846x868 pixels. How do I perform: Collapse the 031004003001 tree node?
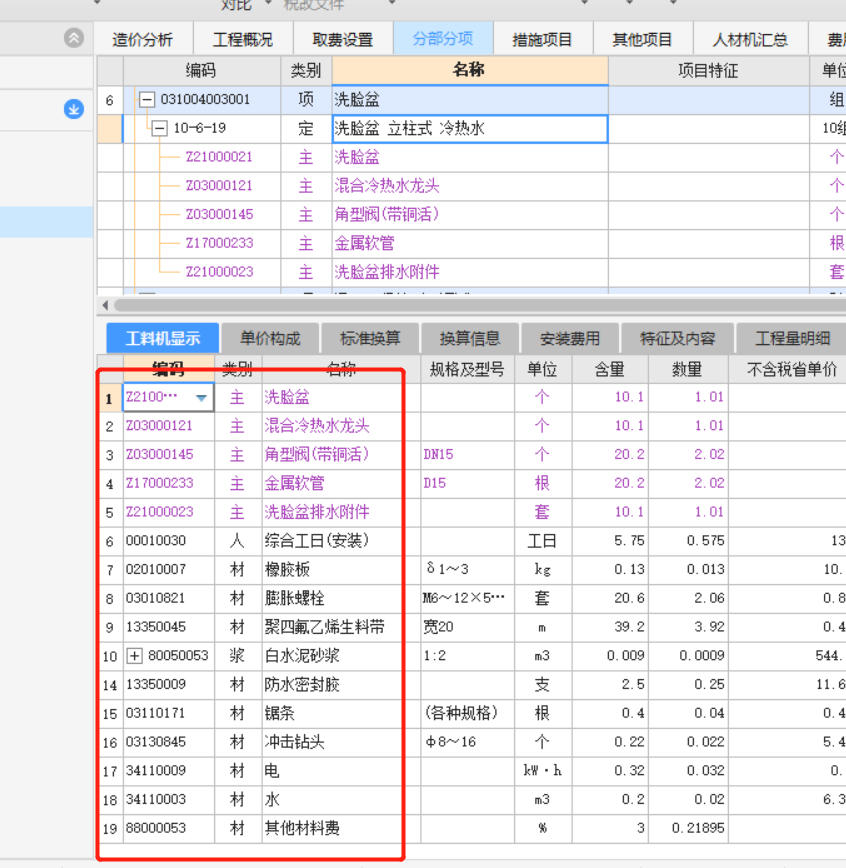[x=146, y=100]
